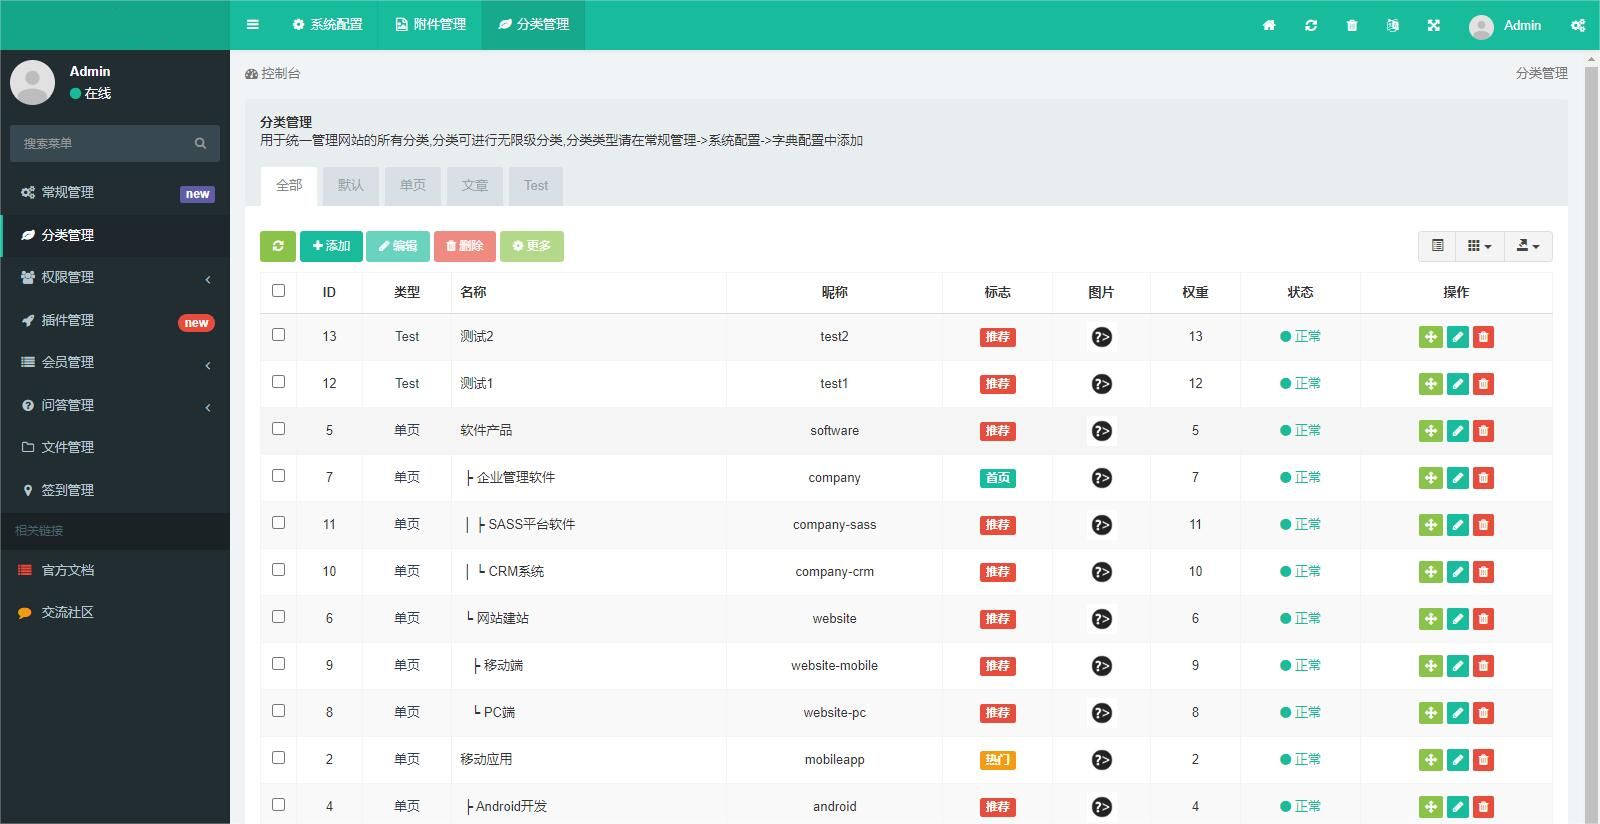1600x824 pixels.
Task: Open the 更多 dropdown button
Action: tap(532, 246)
